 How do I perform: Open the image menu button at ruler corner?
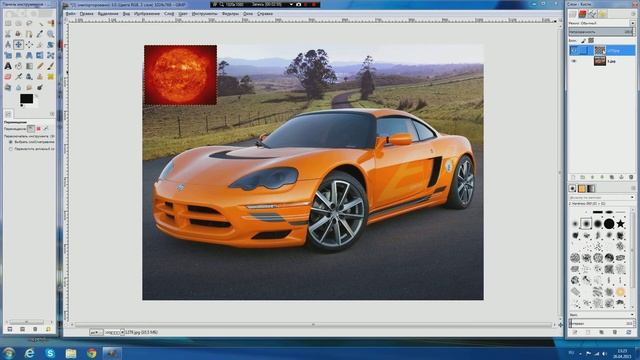tap(67, 20)
